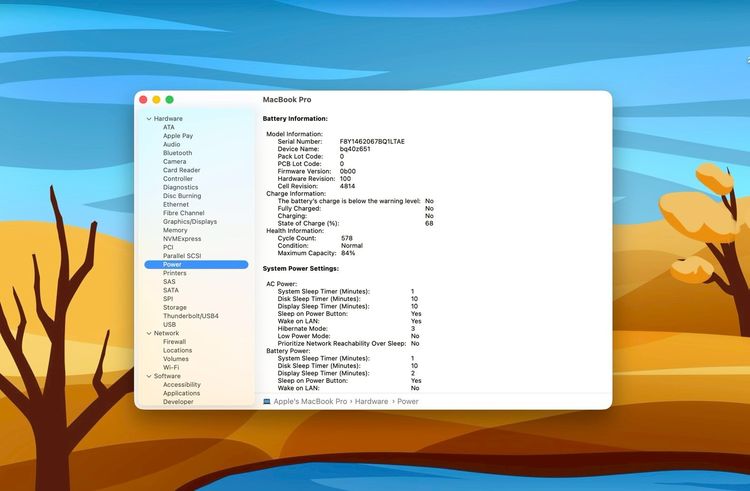The width and height of the screenshot is (750, 491).
Task: Select Accessibility under Software
Action: (182, 385)
